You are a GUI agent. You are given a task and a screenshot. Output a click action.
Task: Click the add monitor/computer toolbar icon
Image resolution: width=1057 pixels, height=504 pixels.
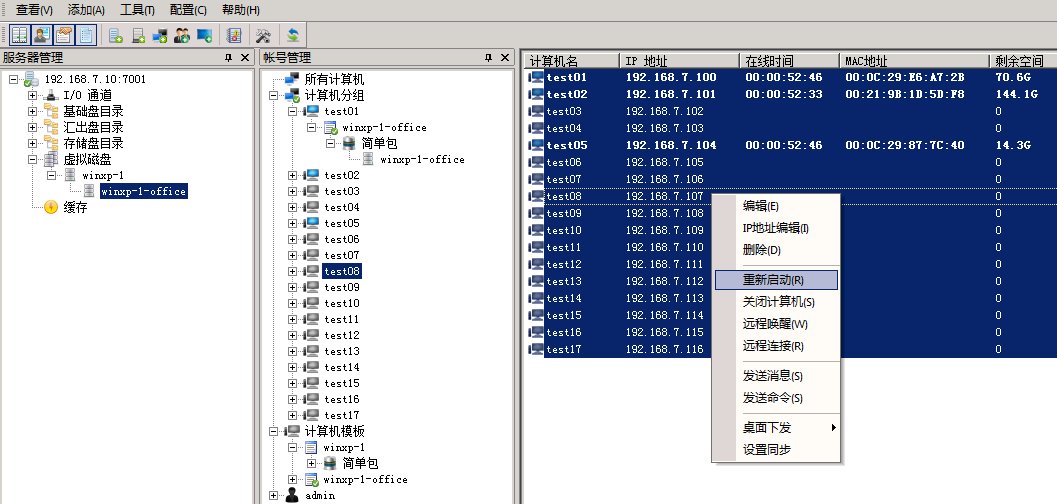click(204, 35)
